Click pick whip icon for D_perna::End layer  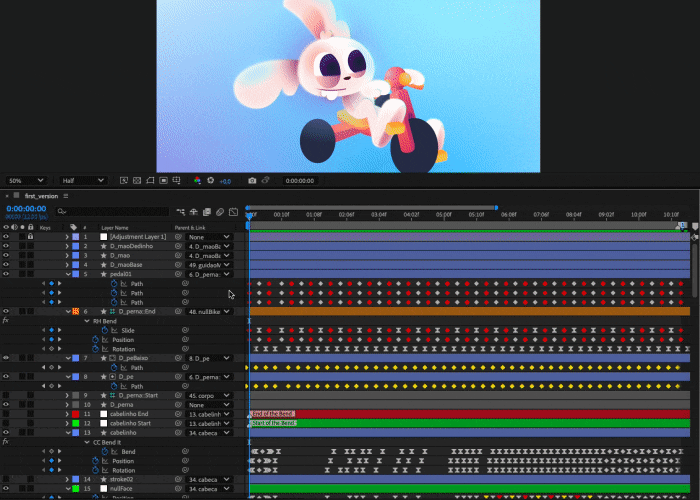pos(178,312)
